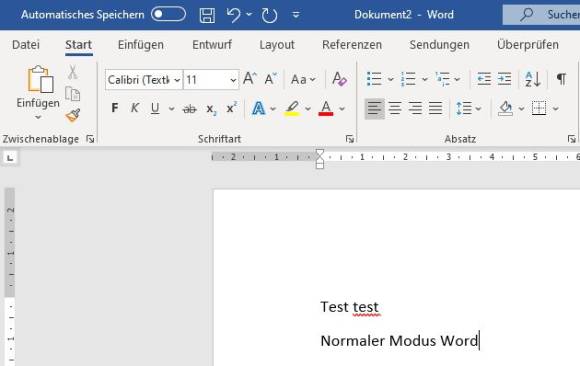Toggle show paragraph marks (¶)
The height and width of the screenshot is (366, 580).
[x=562, y=79]
